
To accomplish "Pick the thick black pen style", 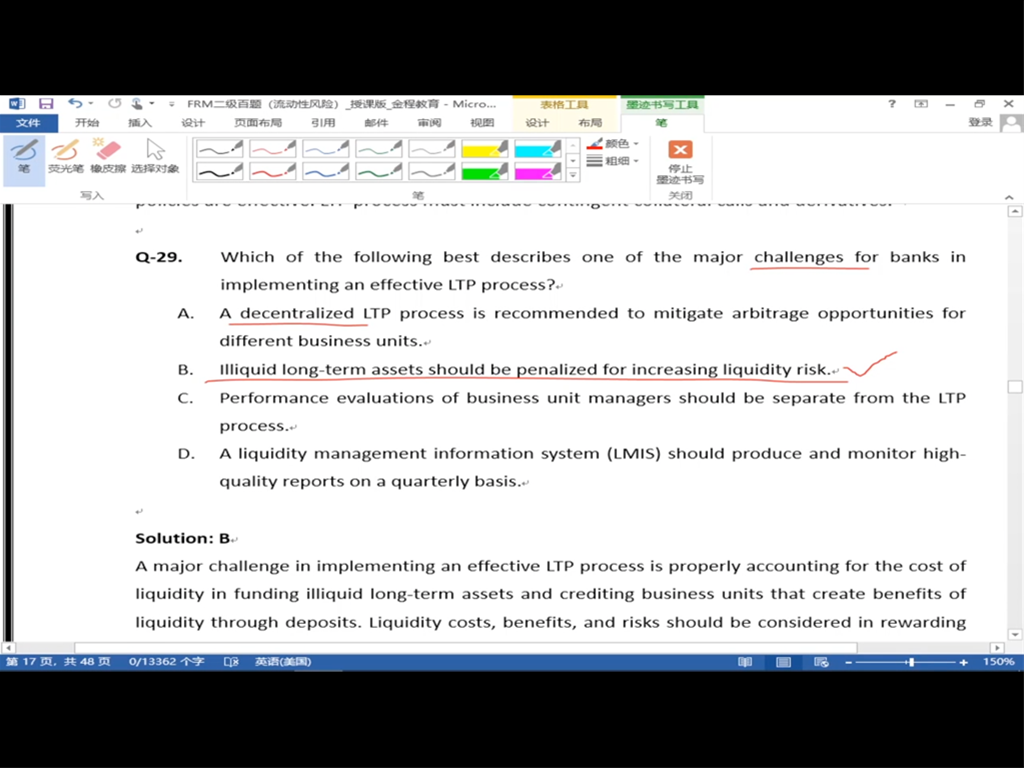I will pyautogui.click(x=220, y=171).
